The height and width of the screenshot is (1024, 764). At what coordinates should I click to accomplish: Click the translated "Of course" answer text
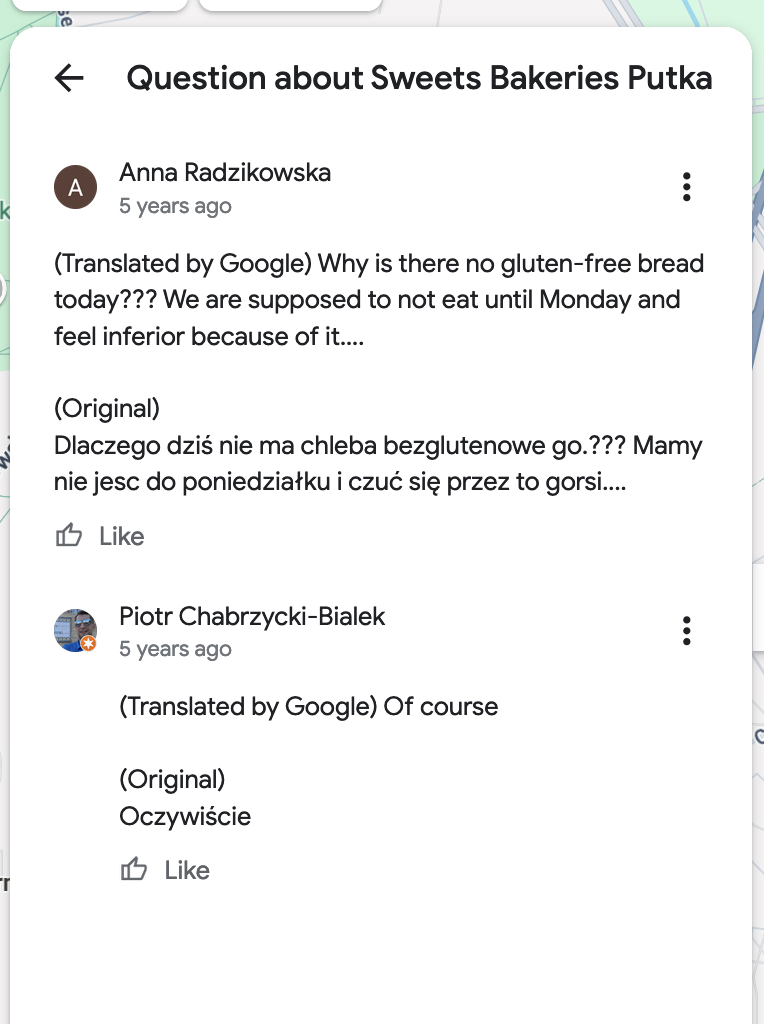(308, 707)
